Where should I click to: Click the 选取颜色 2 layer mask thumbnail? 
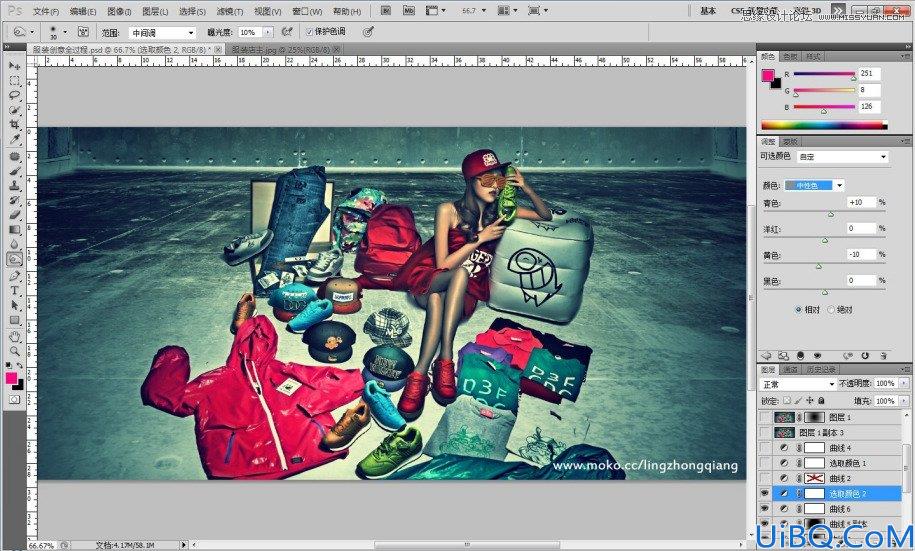[814, 494]
